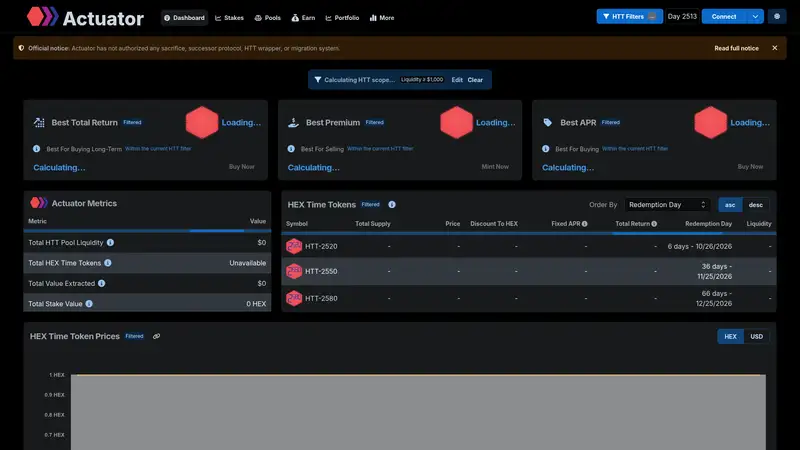This screenshot has height=450, width=800.
Task: Click the 0 HEX Total Stake Value
Action: coord(256,304)
